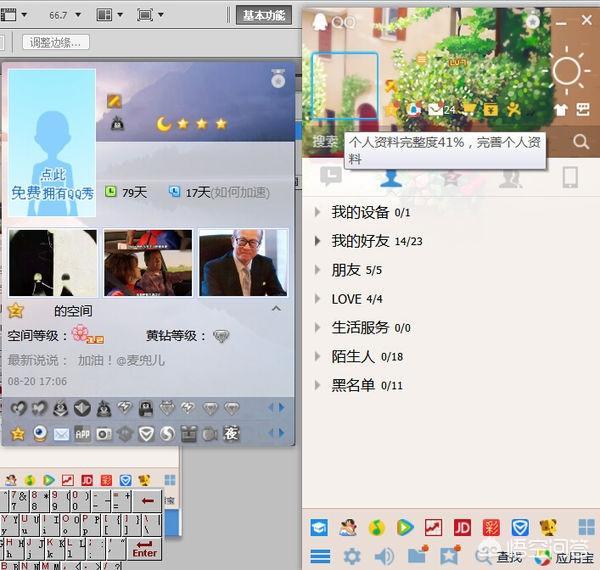Screen dimensions: 600x570
Task: Open first photo thumbnail with dark scene
Action: (53, 263)
